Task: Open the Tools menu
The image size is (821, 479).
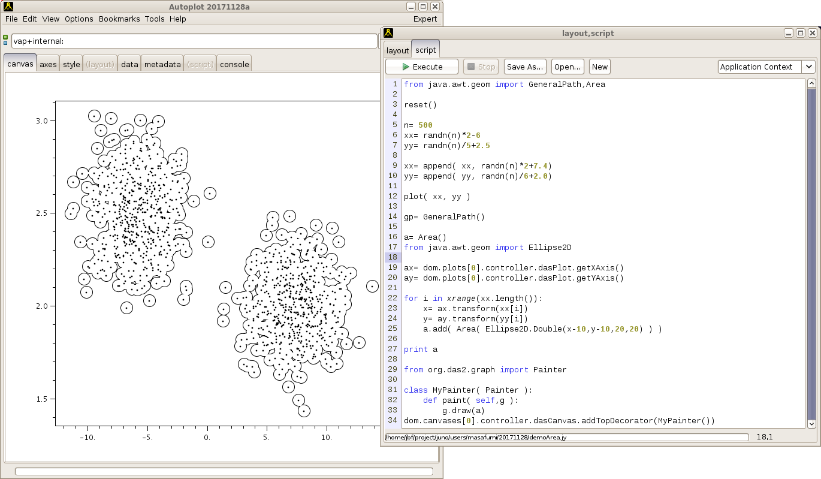Action: [154, 19]
